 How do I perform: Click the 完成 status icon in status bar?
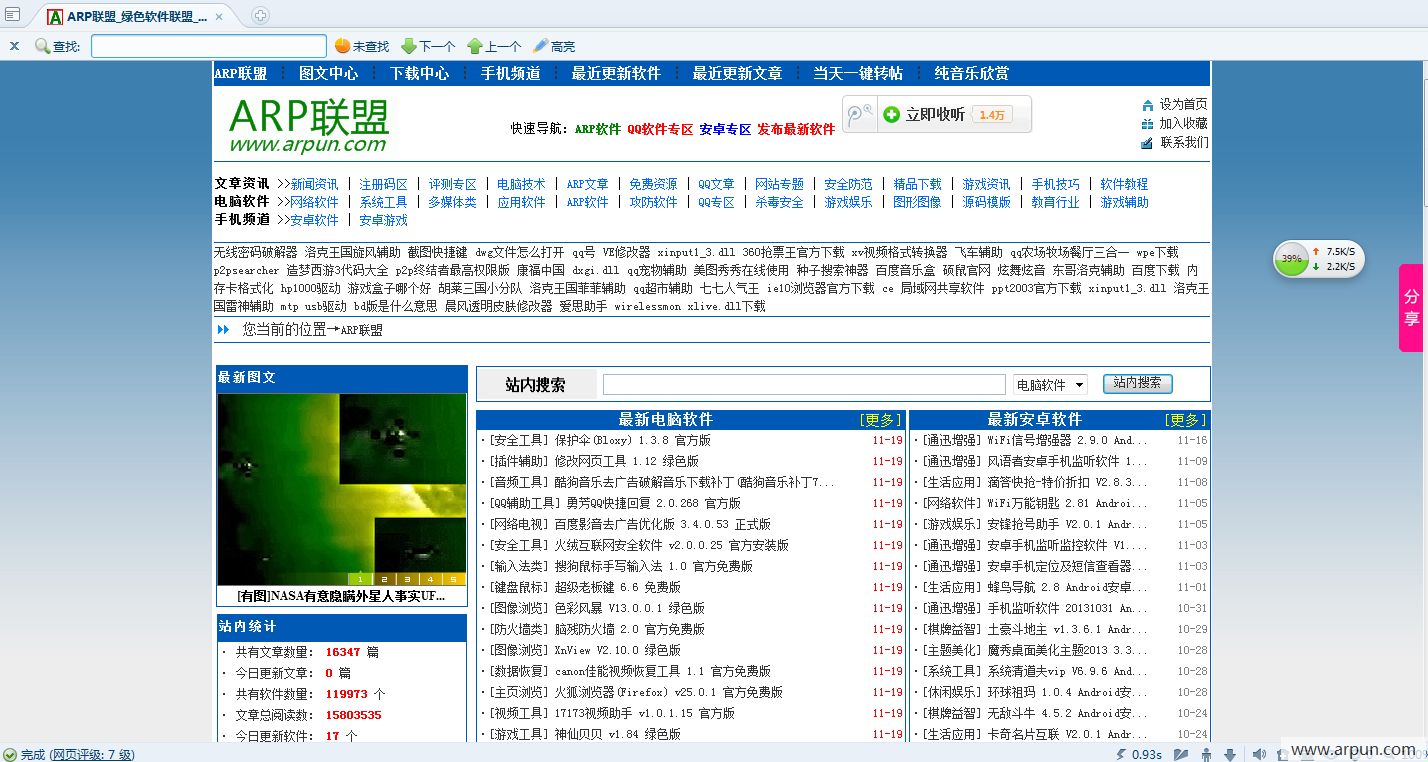(10, 754)
